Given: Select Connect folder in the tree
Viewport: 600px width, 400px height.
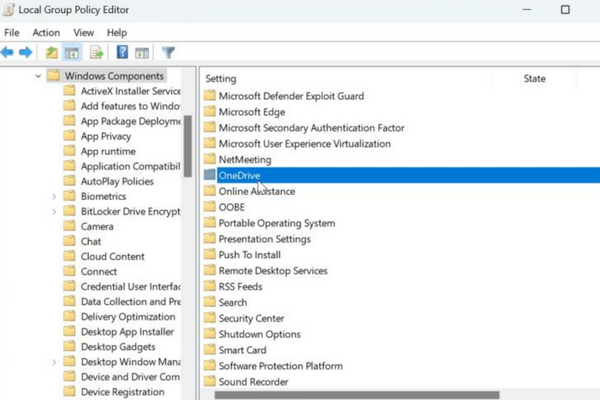Looking at the screenshot, I should pos(99,271).
